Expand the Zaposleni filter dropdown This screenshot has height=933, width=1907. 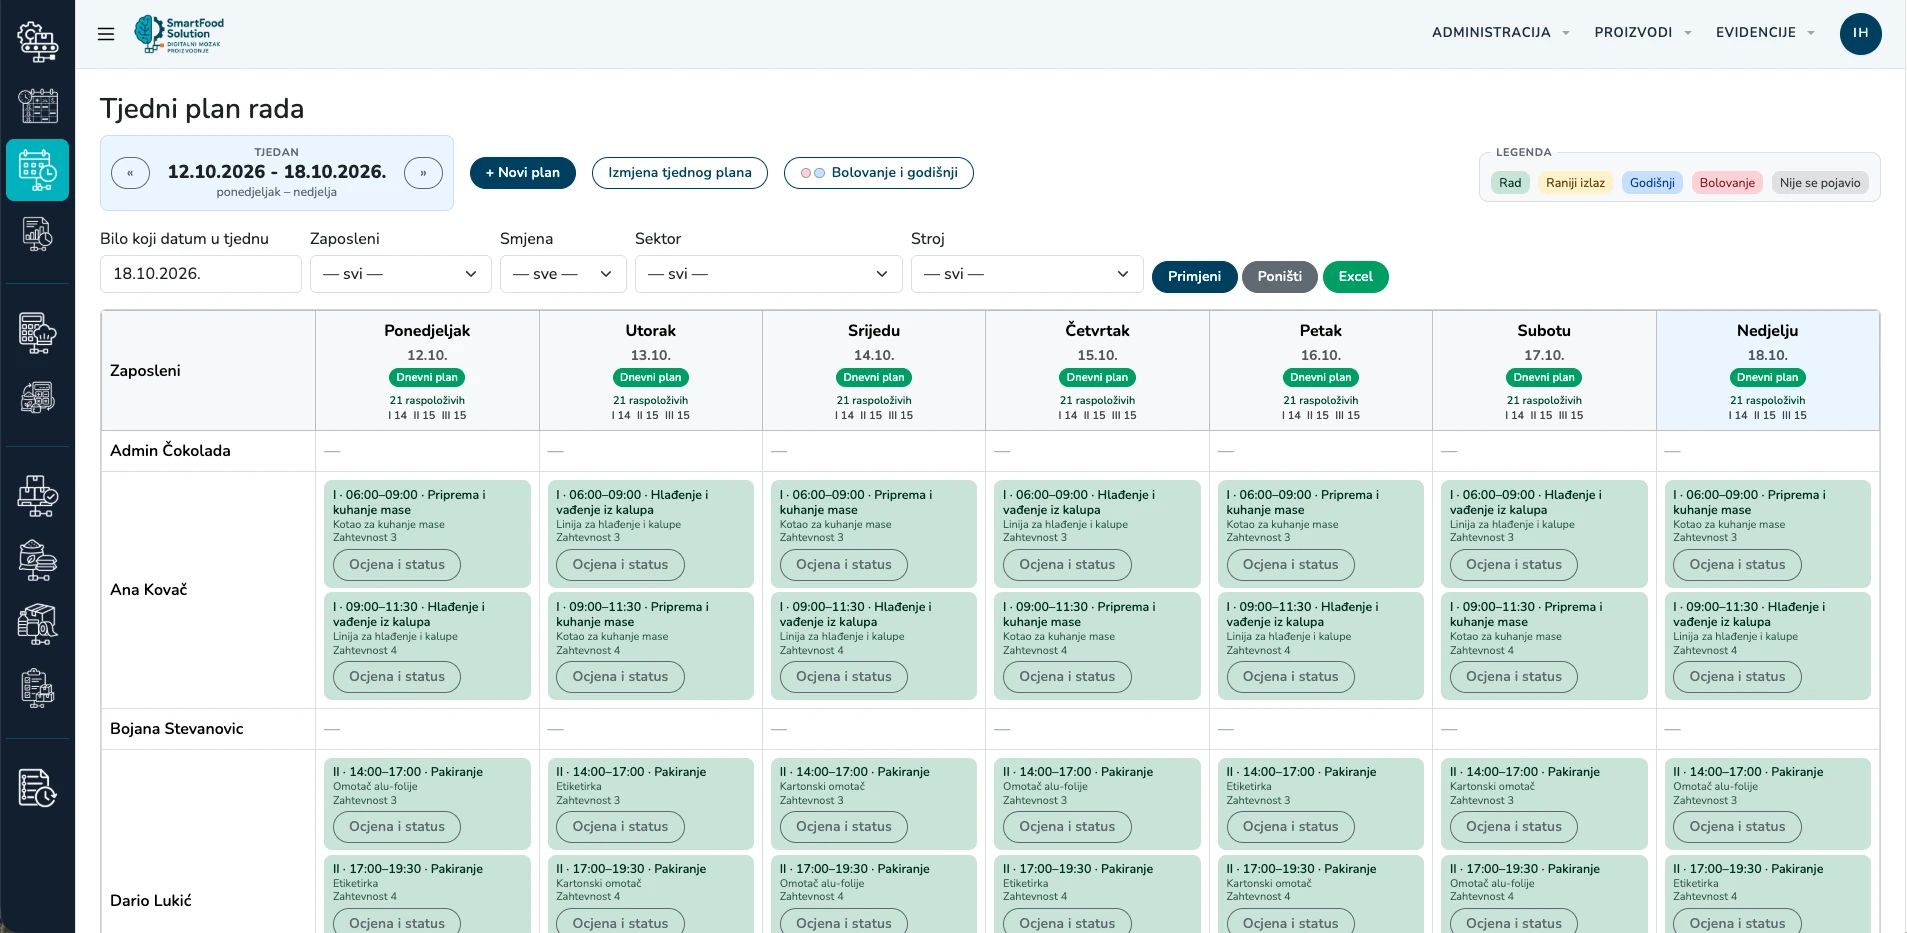(x=400, y=274)
